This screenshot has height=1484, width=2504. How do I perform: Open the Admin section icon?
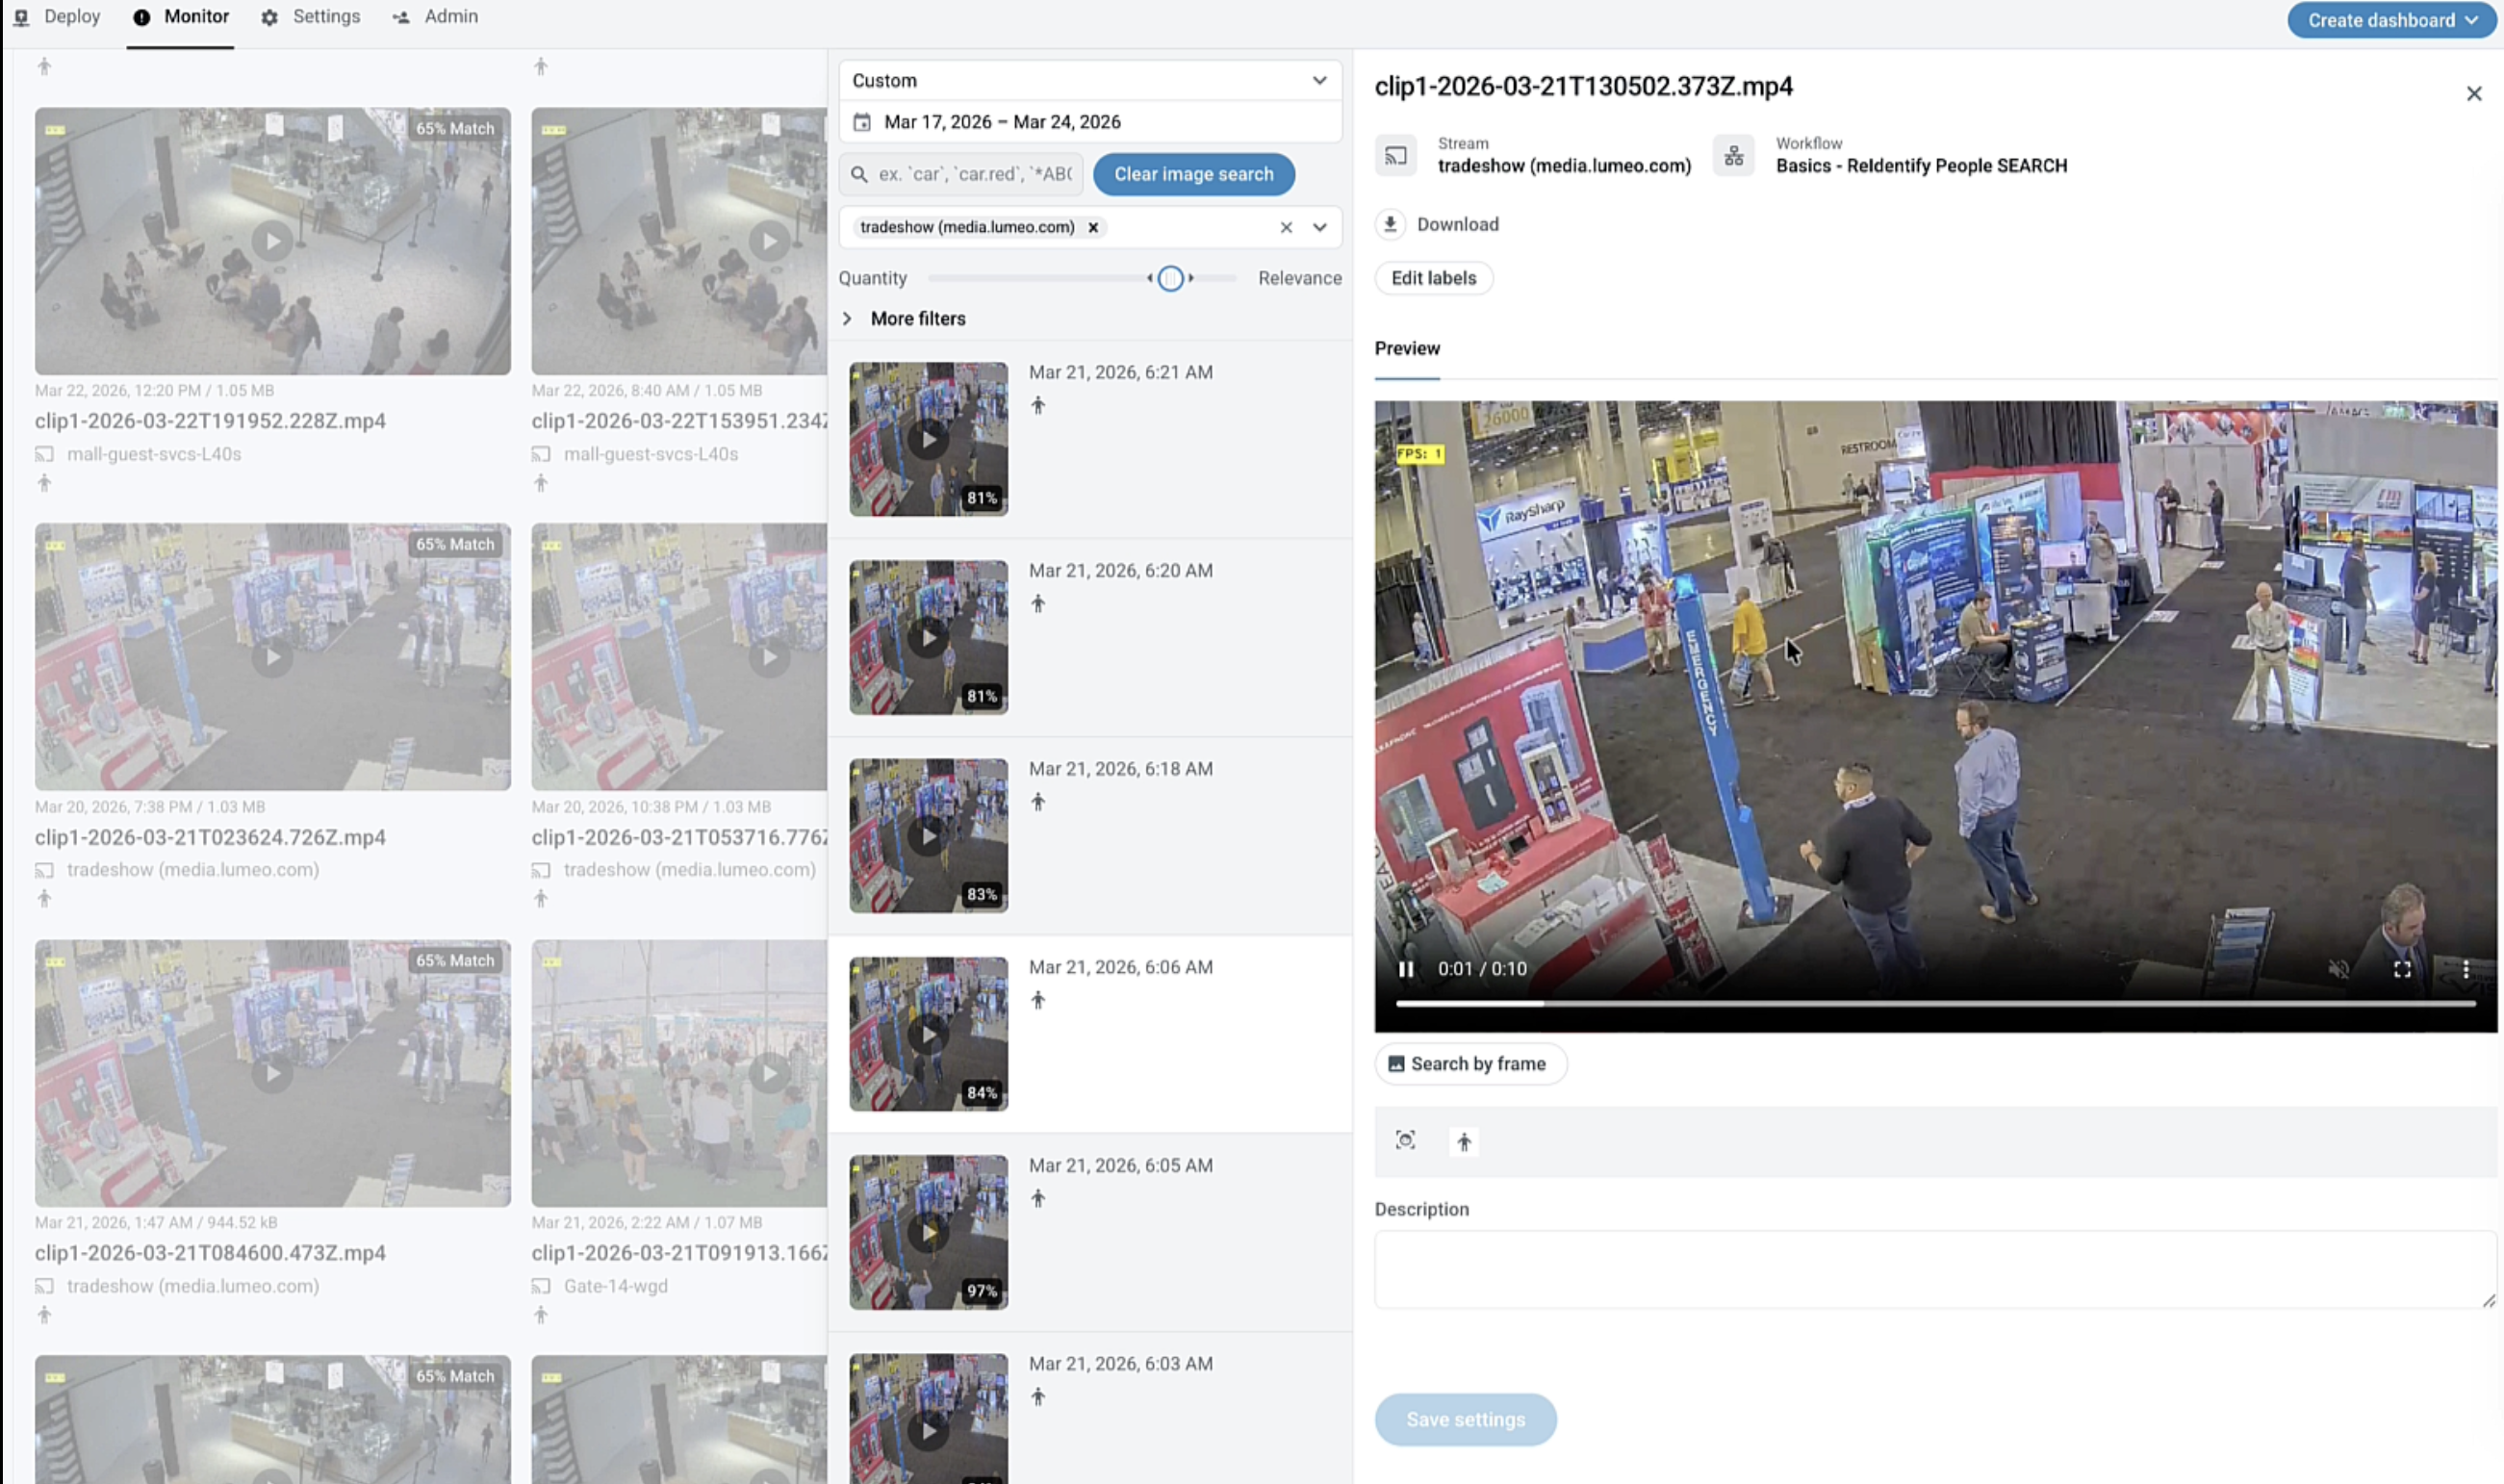click(x=400, y=17)
